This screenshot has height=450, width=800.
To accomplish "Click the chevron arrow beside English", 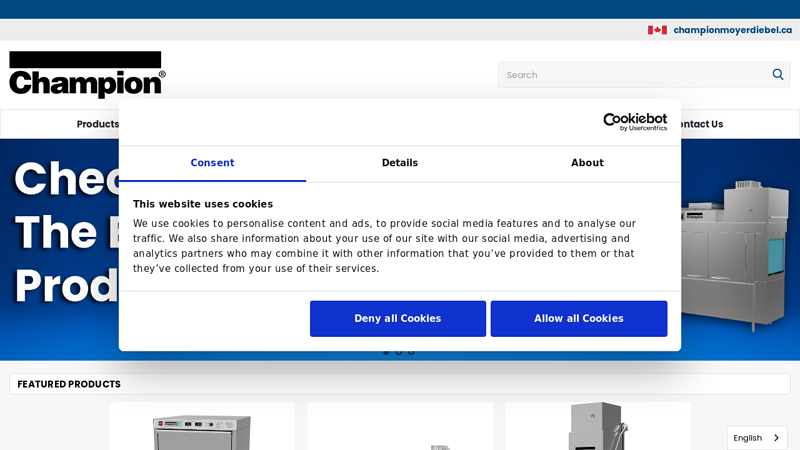I will [x=773, y=438].
